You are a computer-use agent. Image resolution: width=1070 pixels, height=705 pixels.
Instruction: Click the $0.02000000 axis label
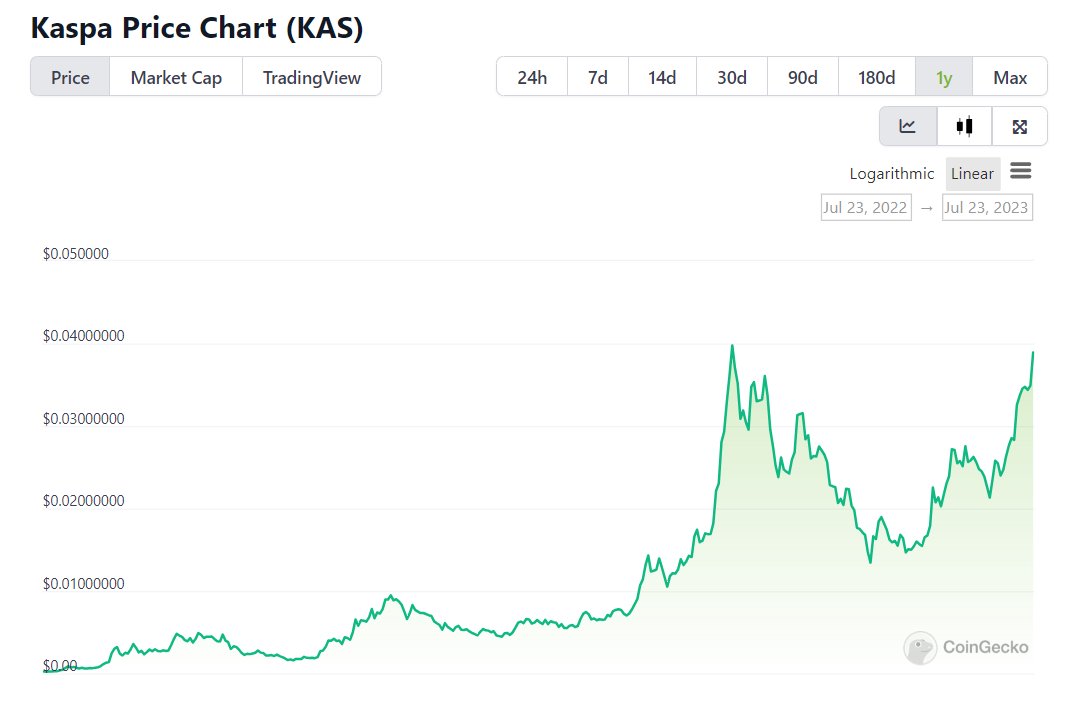[84, 501]
